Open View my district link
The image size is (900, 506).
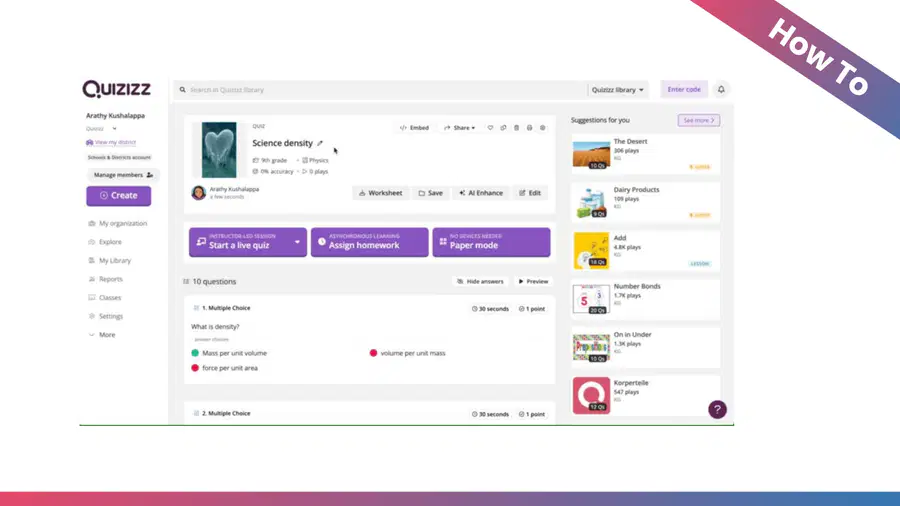click(x=111, y=142)
